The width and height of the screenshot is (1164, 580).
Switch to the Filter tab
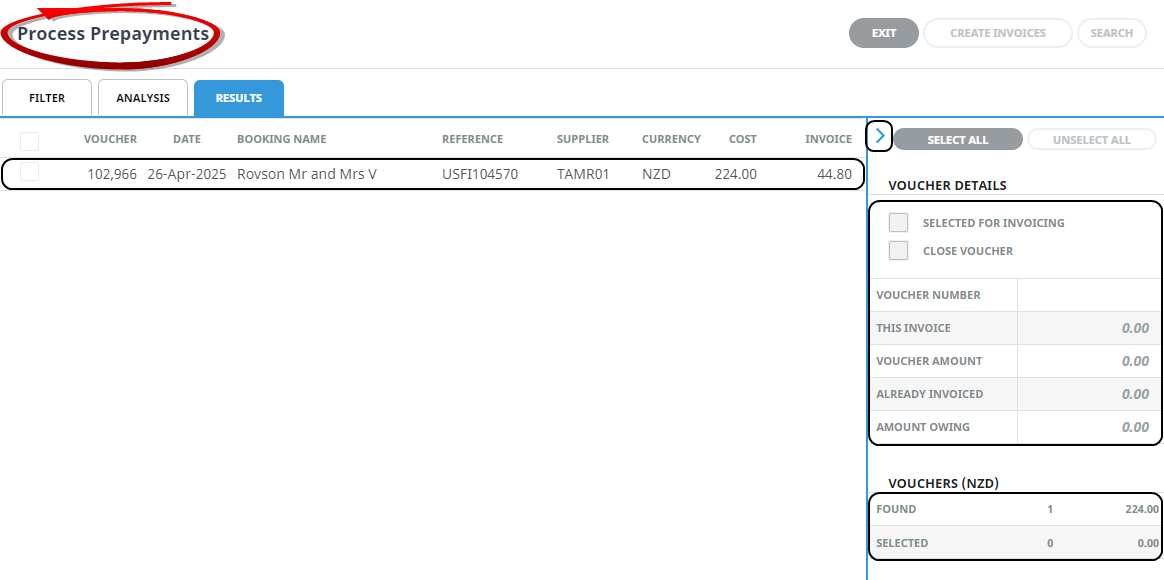[x=47, y=98]
